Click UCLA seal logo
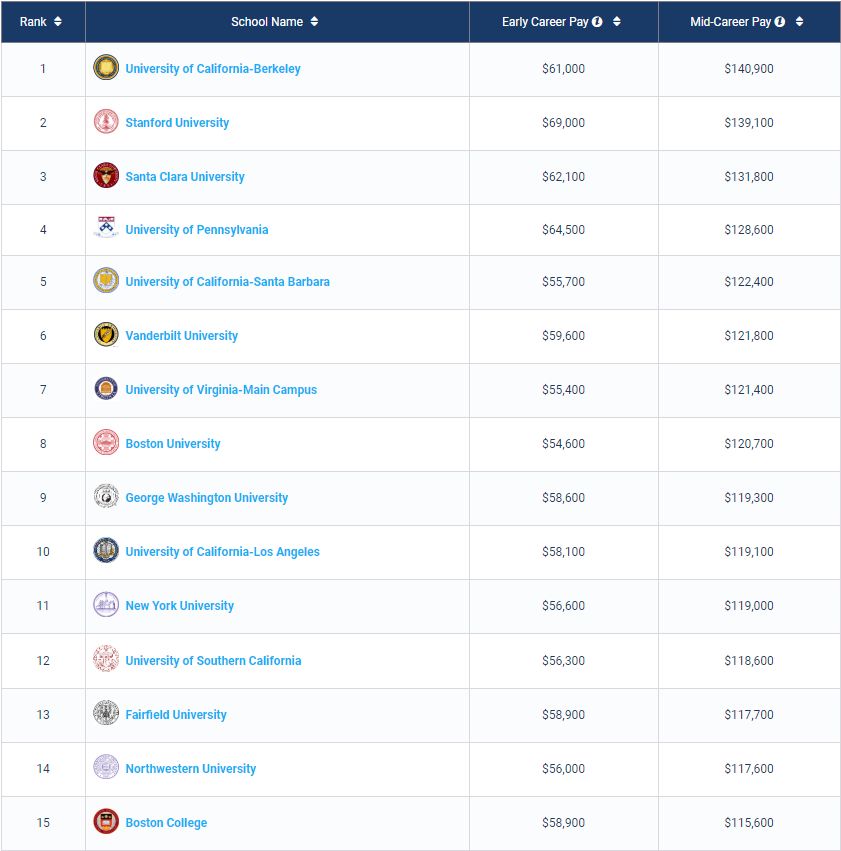This screenshot has height=851, width=841. 106,550
